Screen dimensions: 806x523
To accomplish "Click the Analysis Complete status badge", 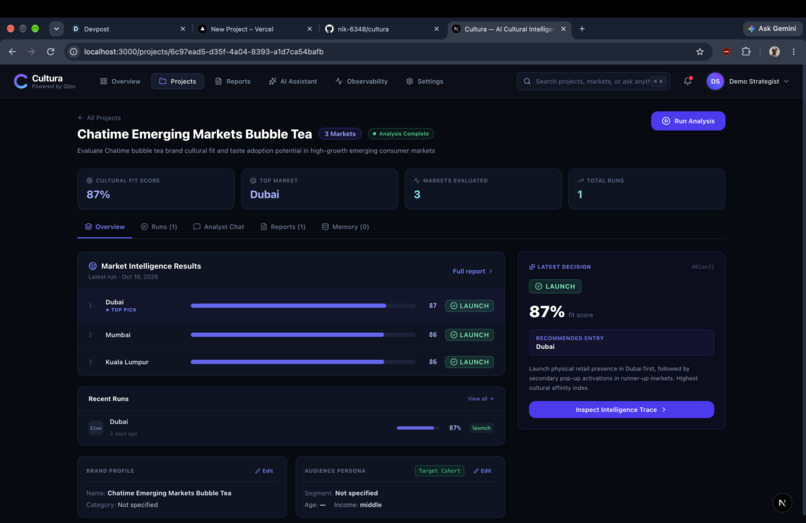I will 401,134.
